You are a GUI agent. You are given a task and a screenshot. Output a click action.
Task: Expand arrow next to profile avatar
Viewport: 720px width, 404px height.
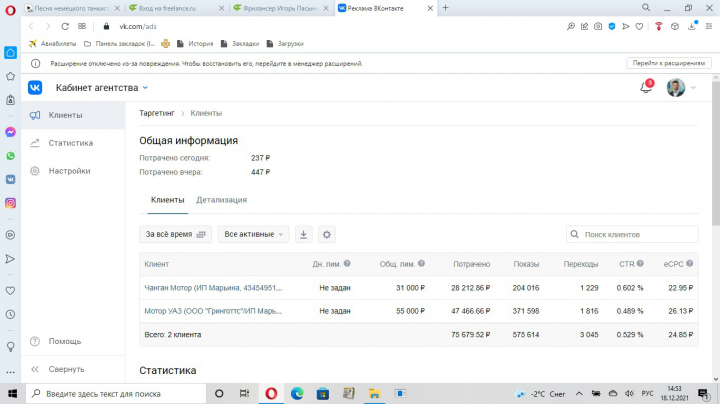[x=693, y=88]
